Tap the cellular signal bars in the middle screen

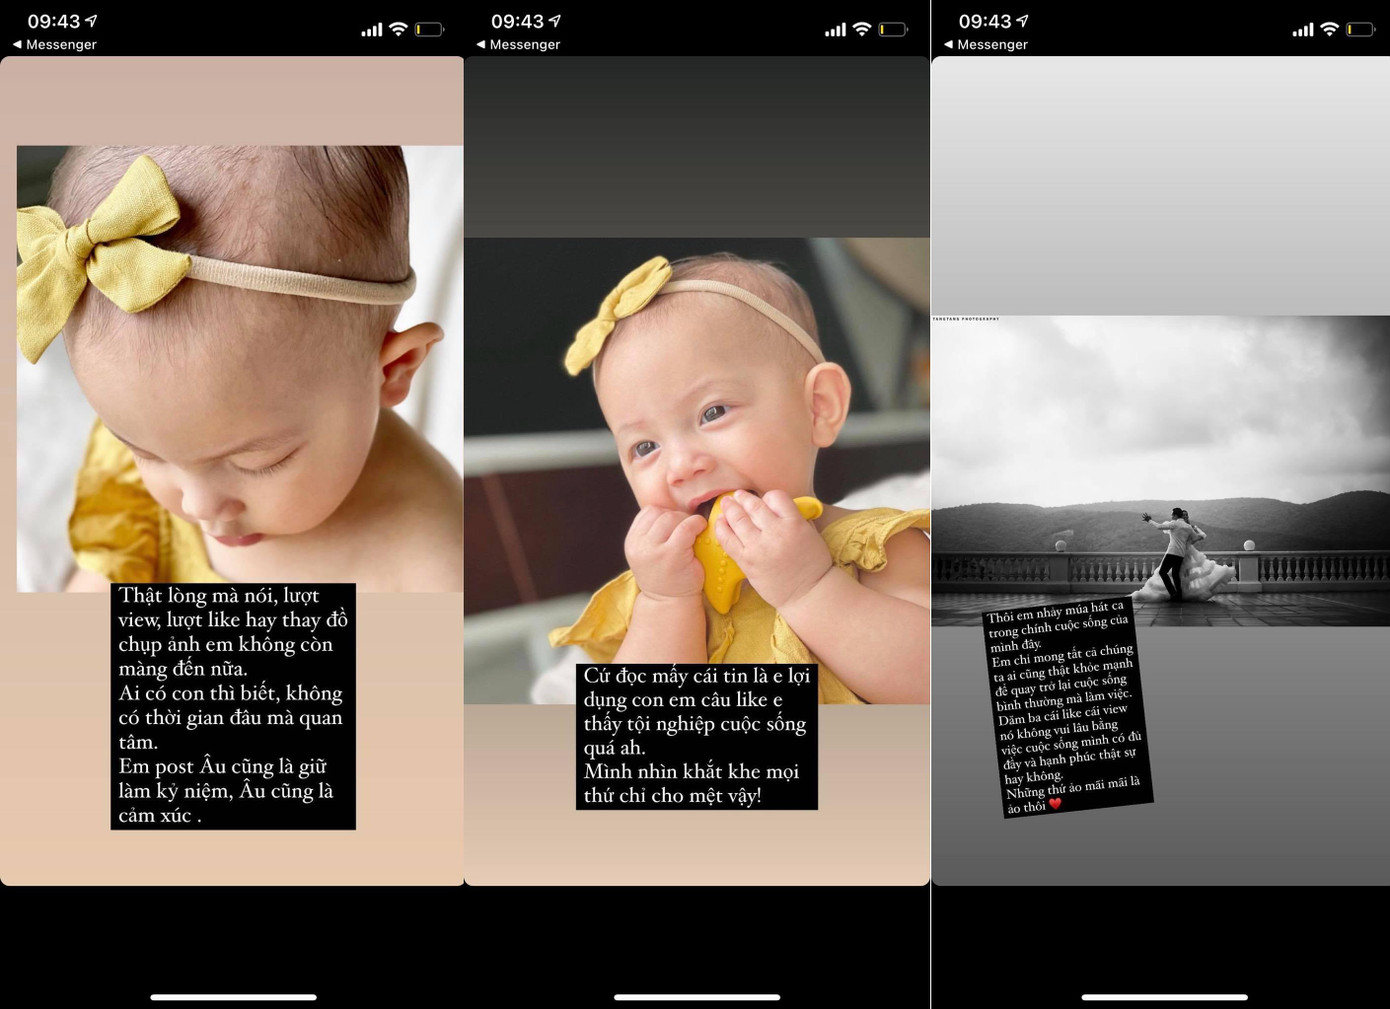835,30
